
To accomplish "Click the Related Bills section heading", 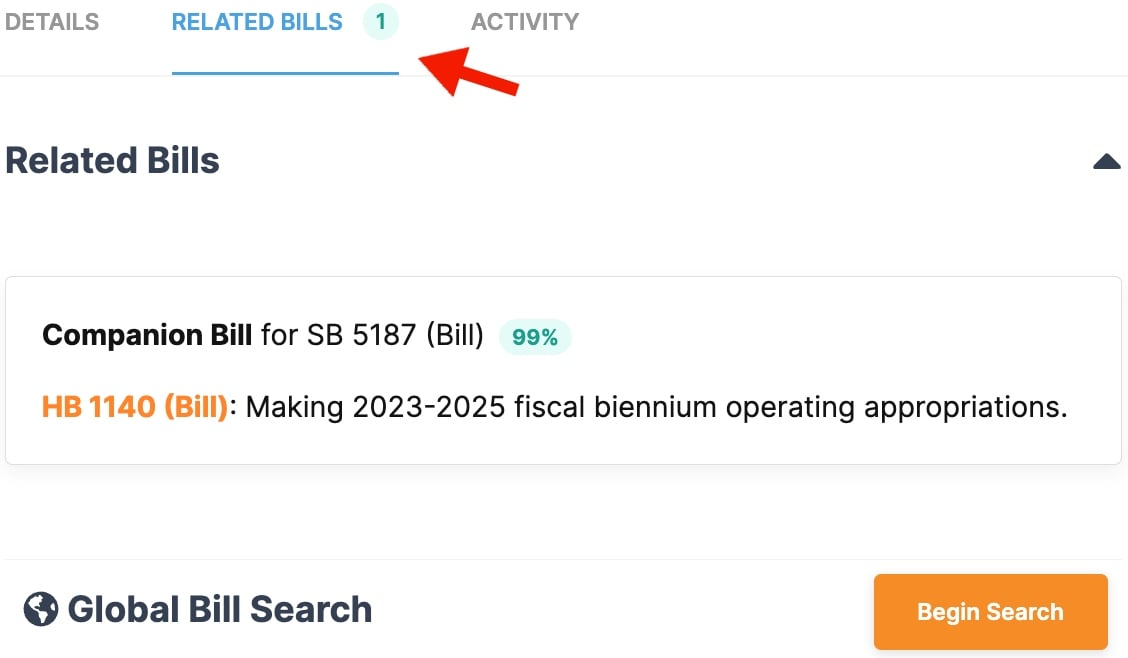I will (x=112, y=160).
